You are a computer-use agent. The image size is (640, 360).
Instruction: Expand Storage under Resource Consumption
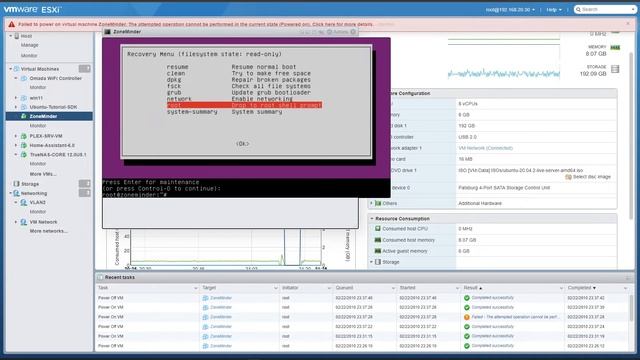tap(371, 262)
